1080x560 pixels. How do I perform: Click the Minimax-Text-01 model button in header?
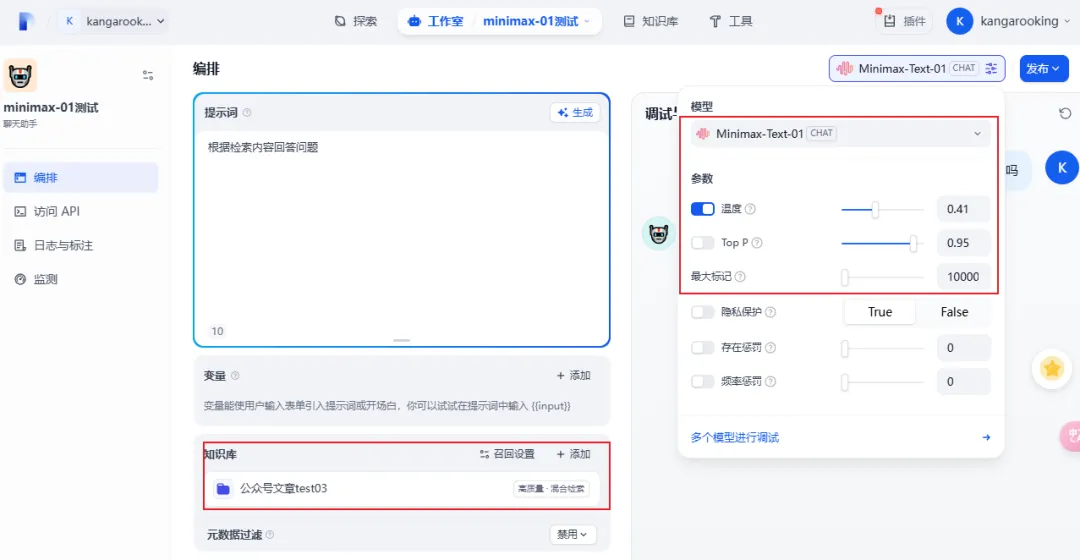(917, 68)
